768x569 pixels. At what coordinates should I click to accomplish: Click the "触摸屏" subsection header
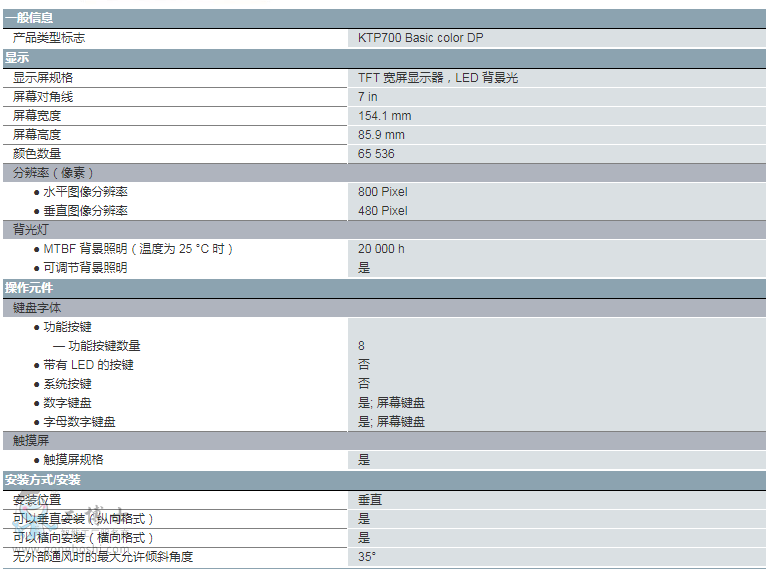30,440
